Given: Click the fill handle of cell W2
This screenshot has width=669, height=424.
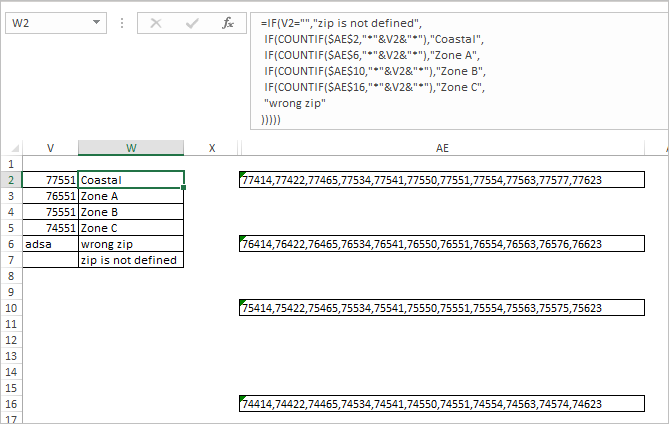Looking at the screenshot, I should click(183, 187).
